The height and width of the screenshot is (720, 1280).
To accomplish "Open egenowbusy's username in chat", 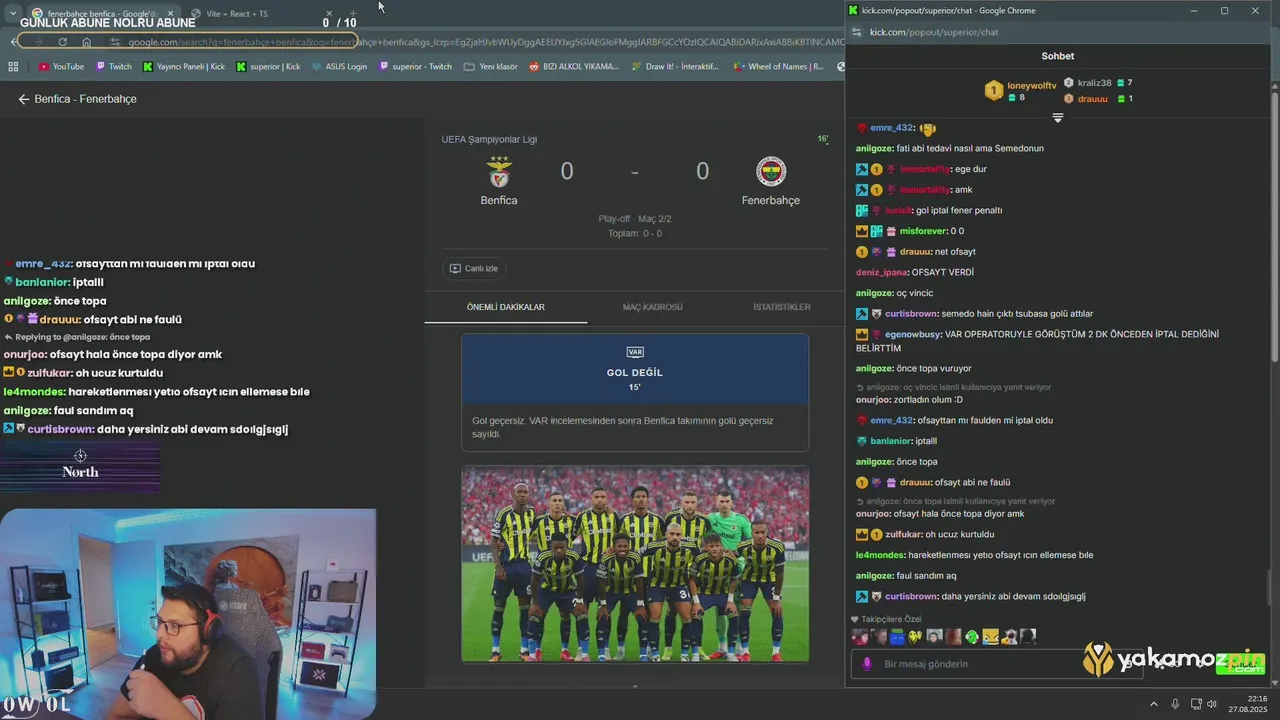I will point(914,334).
